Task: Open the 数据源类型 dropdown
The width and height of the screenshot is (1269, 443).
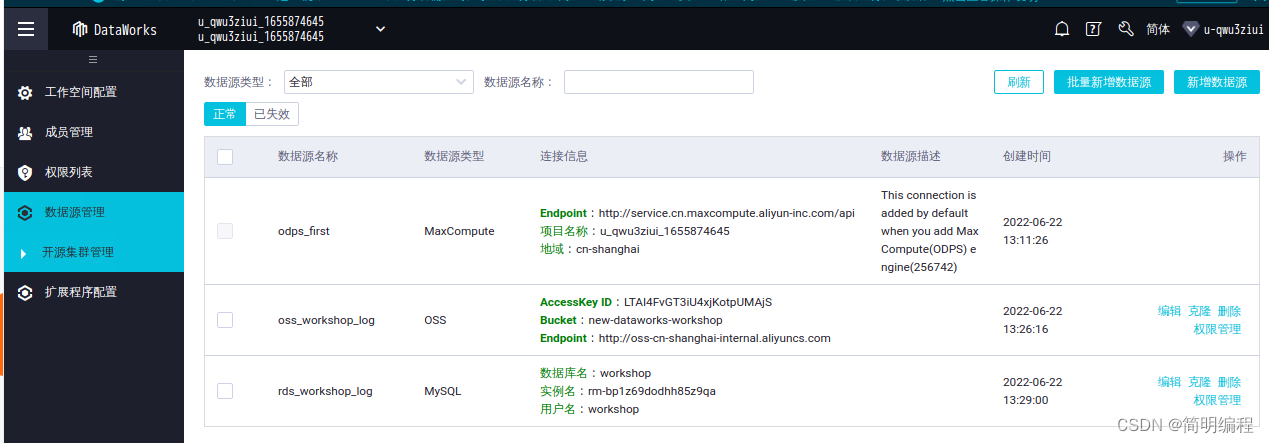Action: pyautogui.click(x=378, y=82)
